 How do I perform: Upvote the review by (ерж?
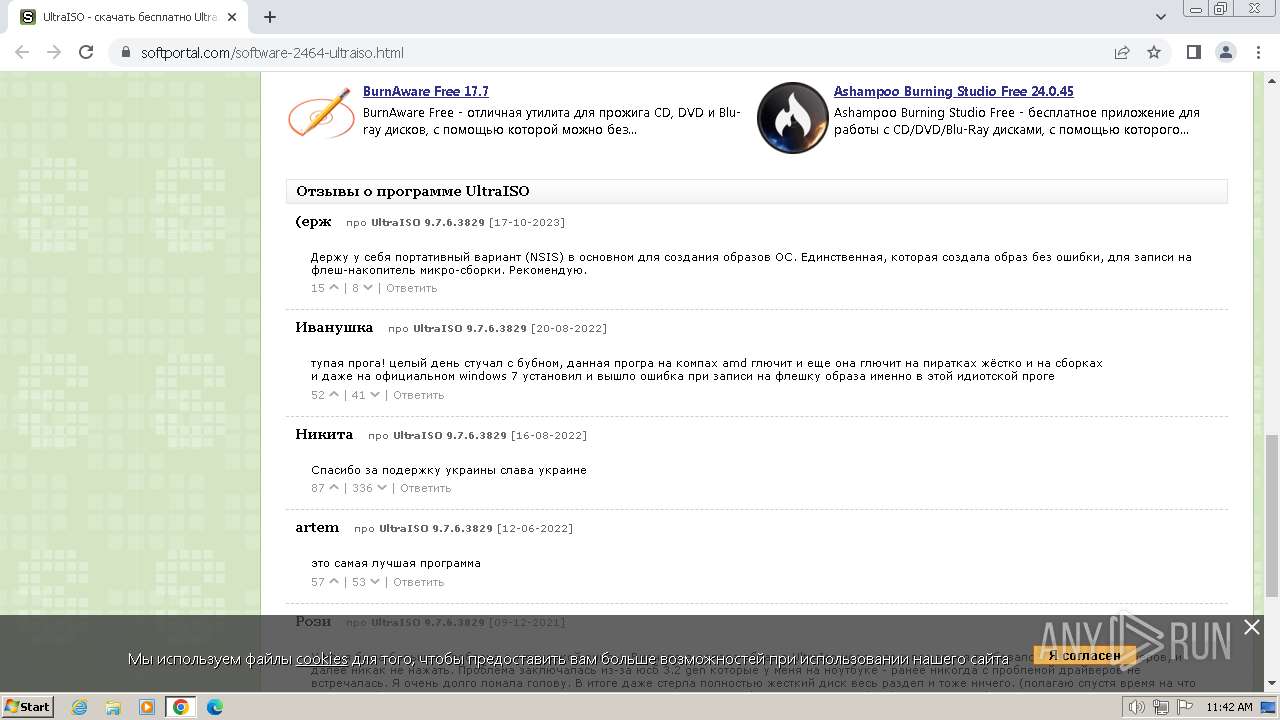click(x=334, y=288)
